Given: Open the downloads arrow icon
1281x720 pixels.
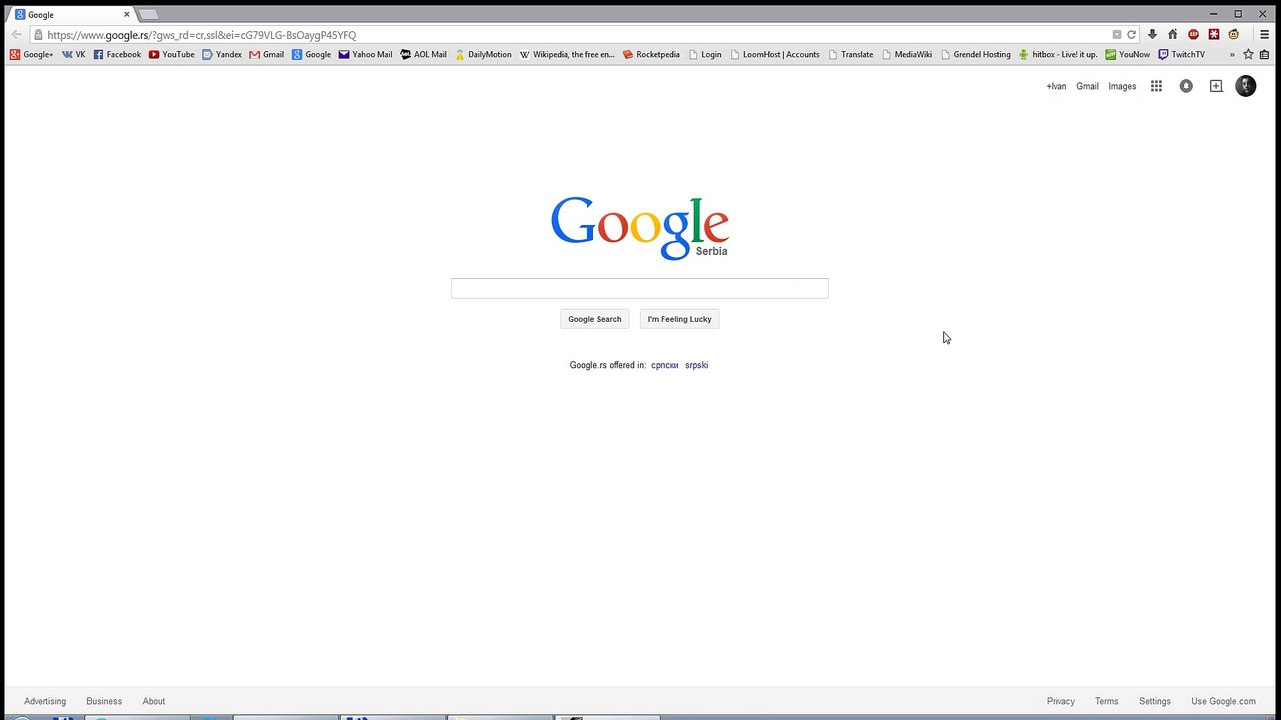Looking at the screenshot, I should coord(1152,34).
